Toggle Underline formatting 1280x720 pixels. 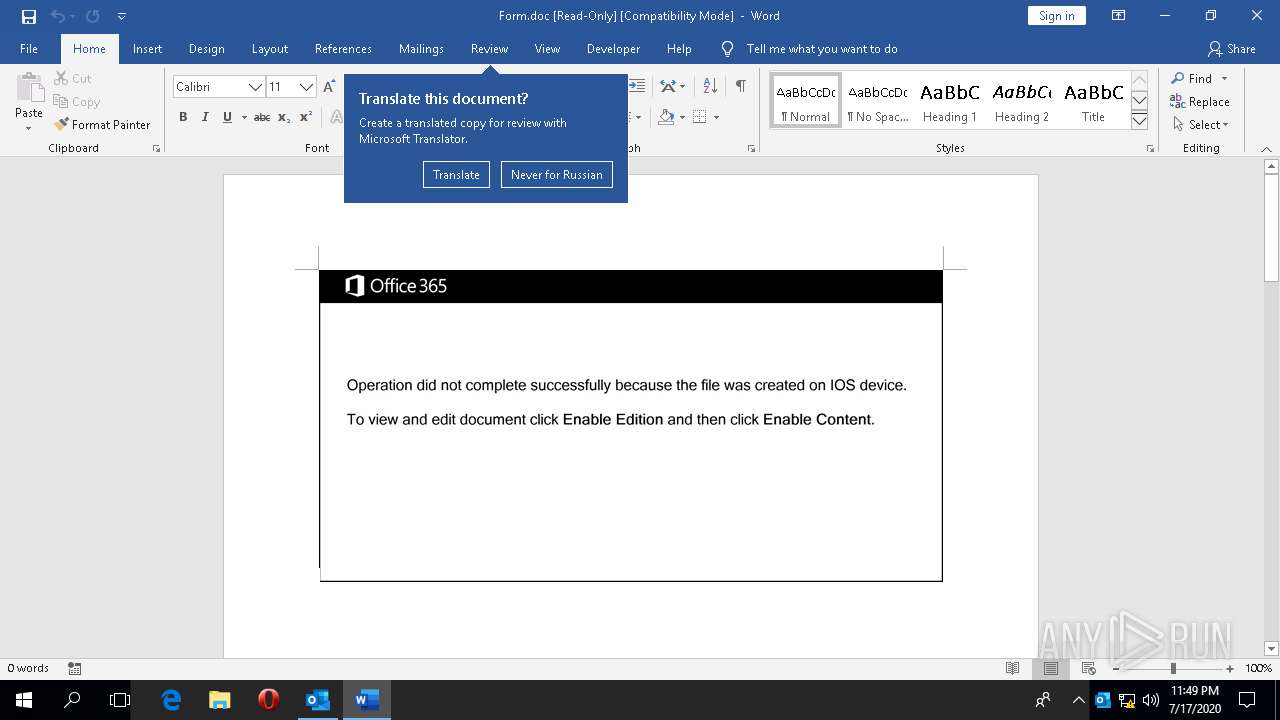[227, 117]
